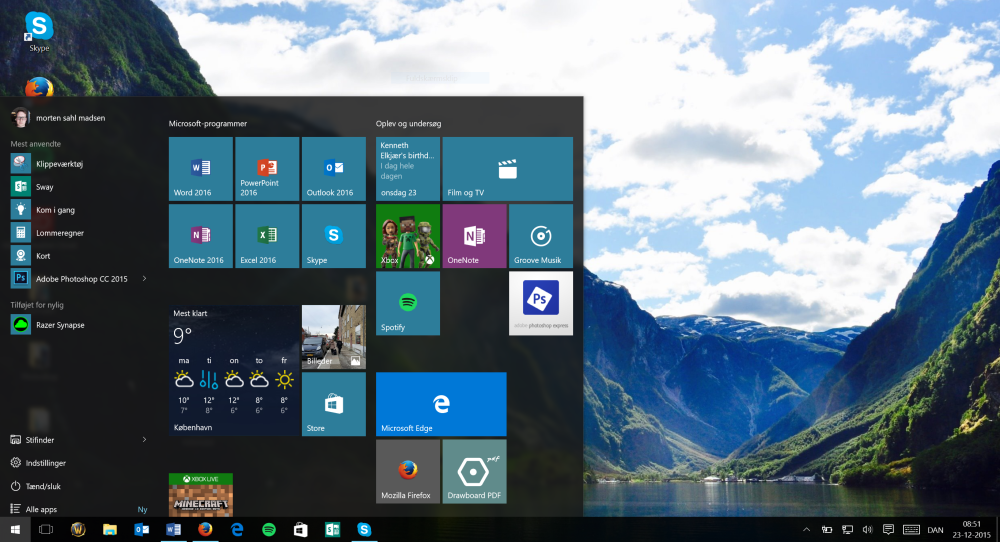Viewport: 1000px width, 542px height.
Task: Launch PowerPoint 2016 from Start tiles
Action: point(267,169)
